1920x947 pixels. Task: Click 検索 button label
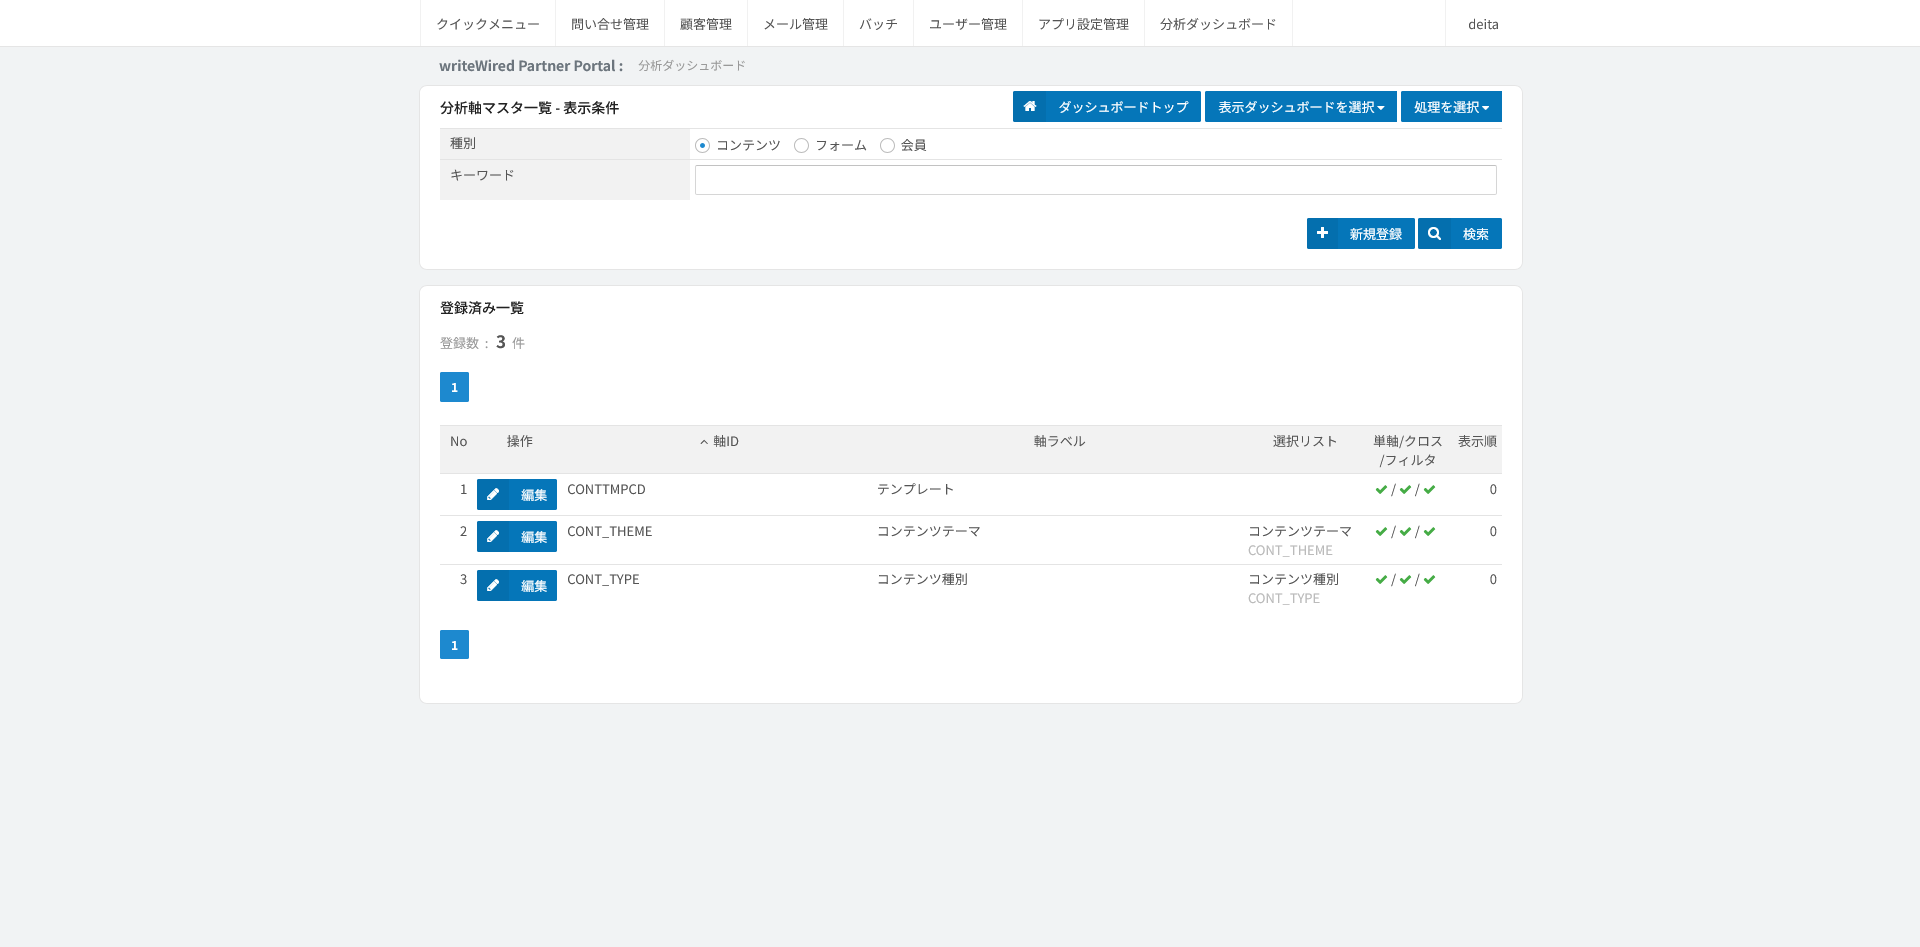(1476, 234)
